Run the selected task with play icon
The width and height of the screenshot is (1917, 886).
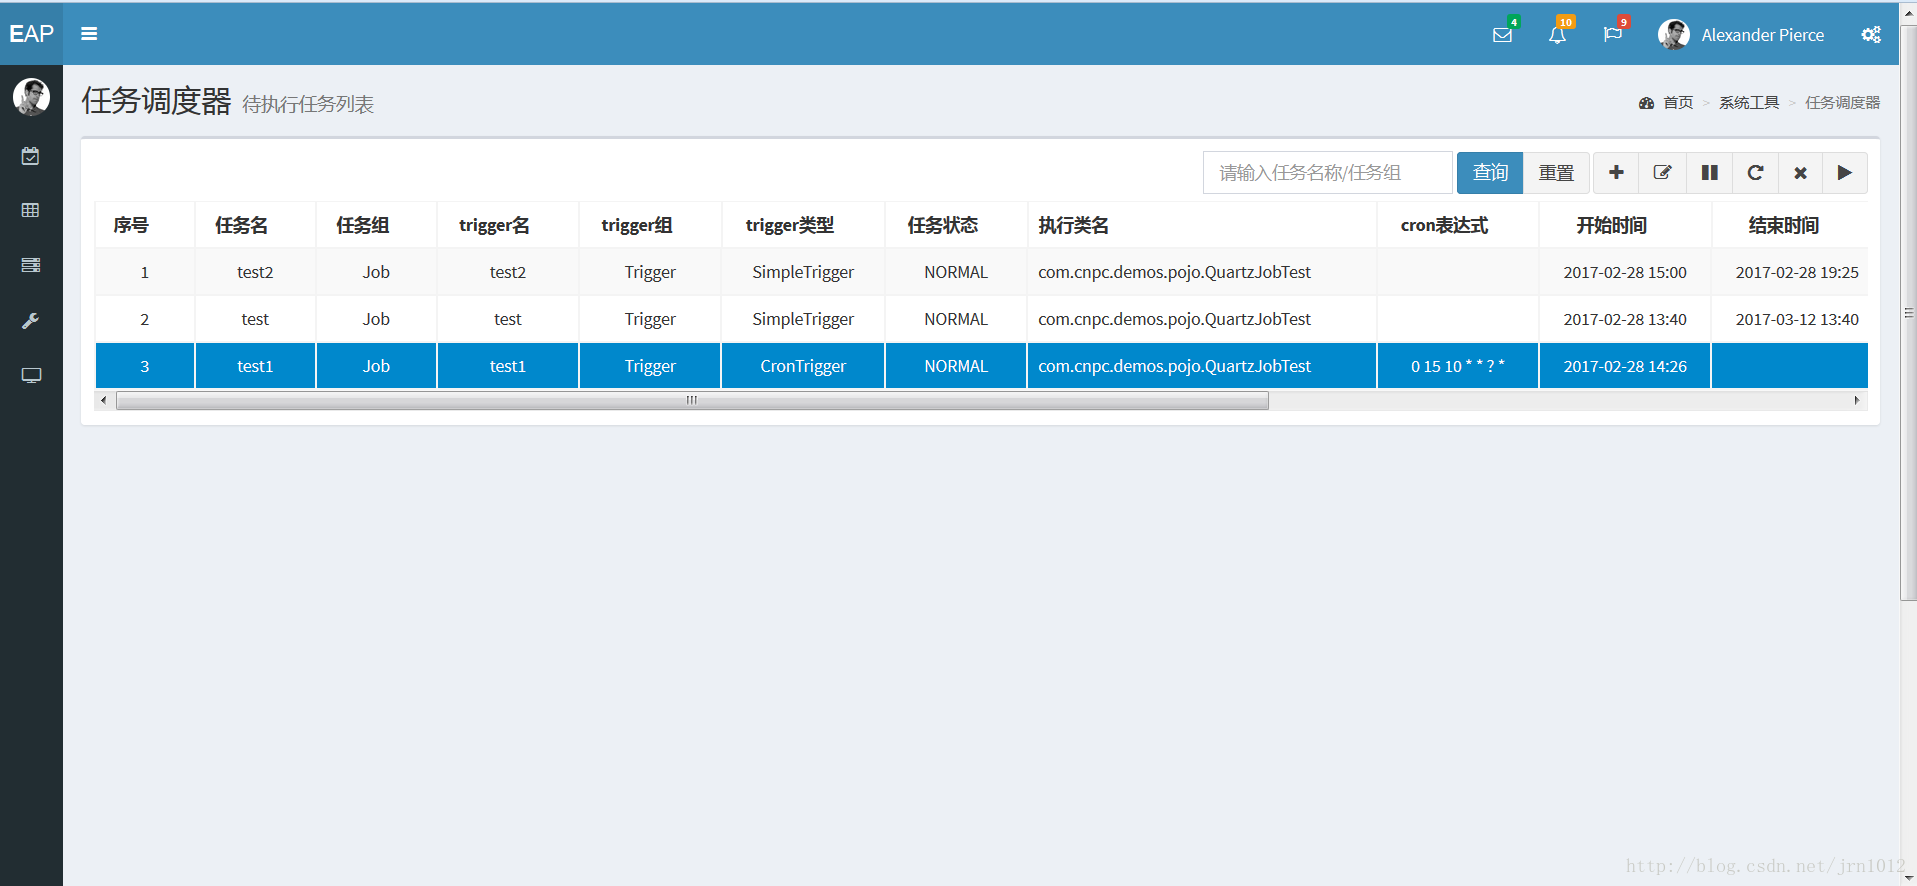coord(1845,173)
